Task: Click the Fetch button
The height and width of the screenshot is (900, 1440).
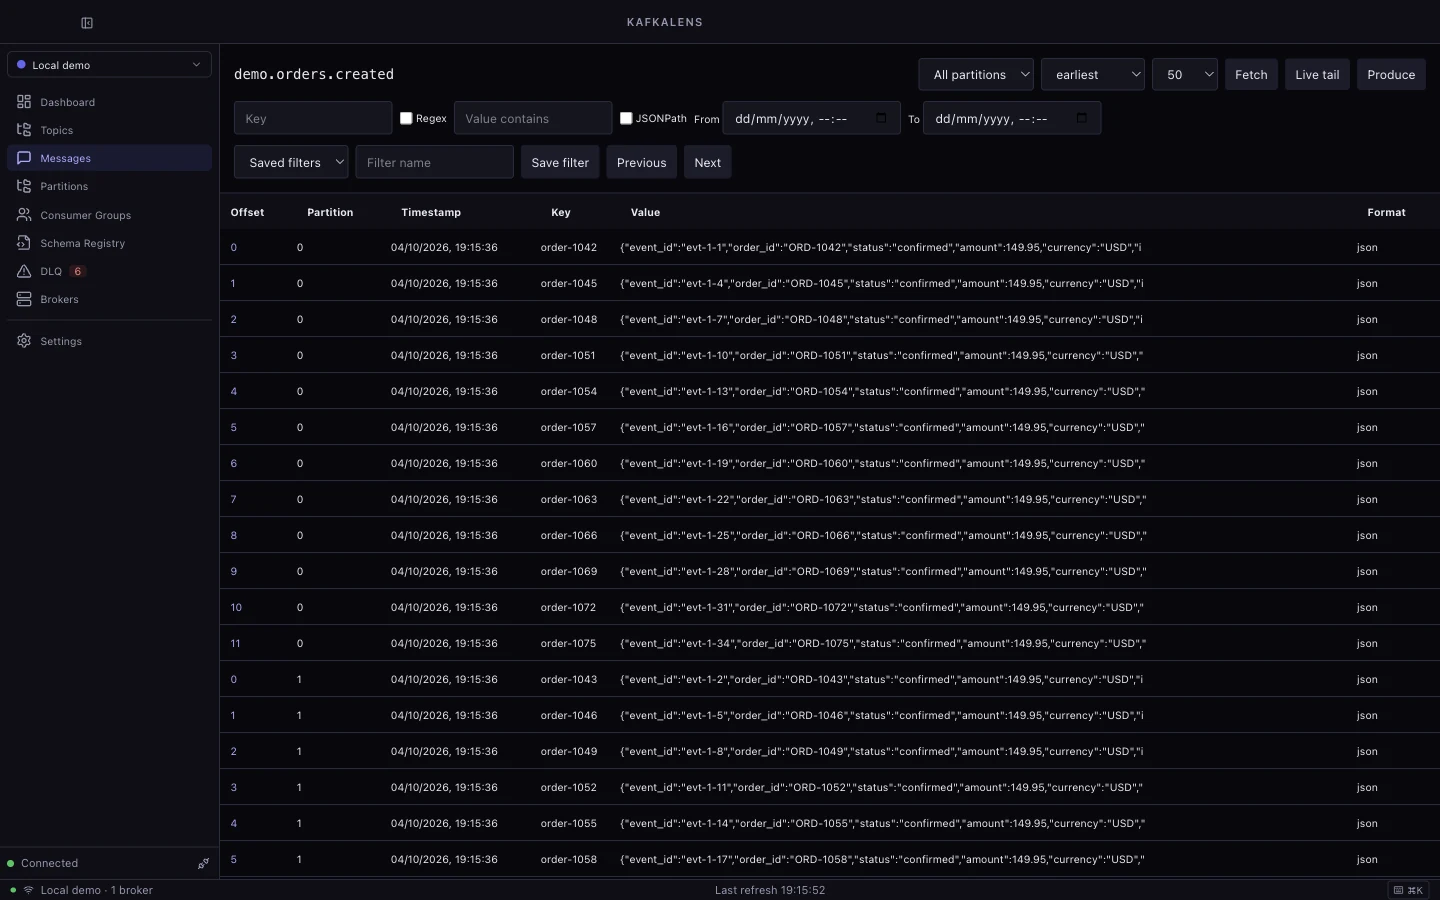Action: coord(1251,75)
